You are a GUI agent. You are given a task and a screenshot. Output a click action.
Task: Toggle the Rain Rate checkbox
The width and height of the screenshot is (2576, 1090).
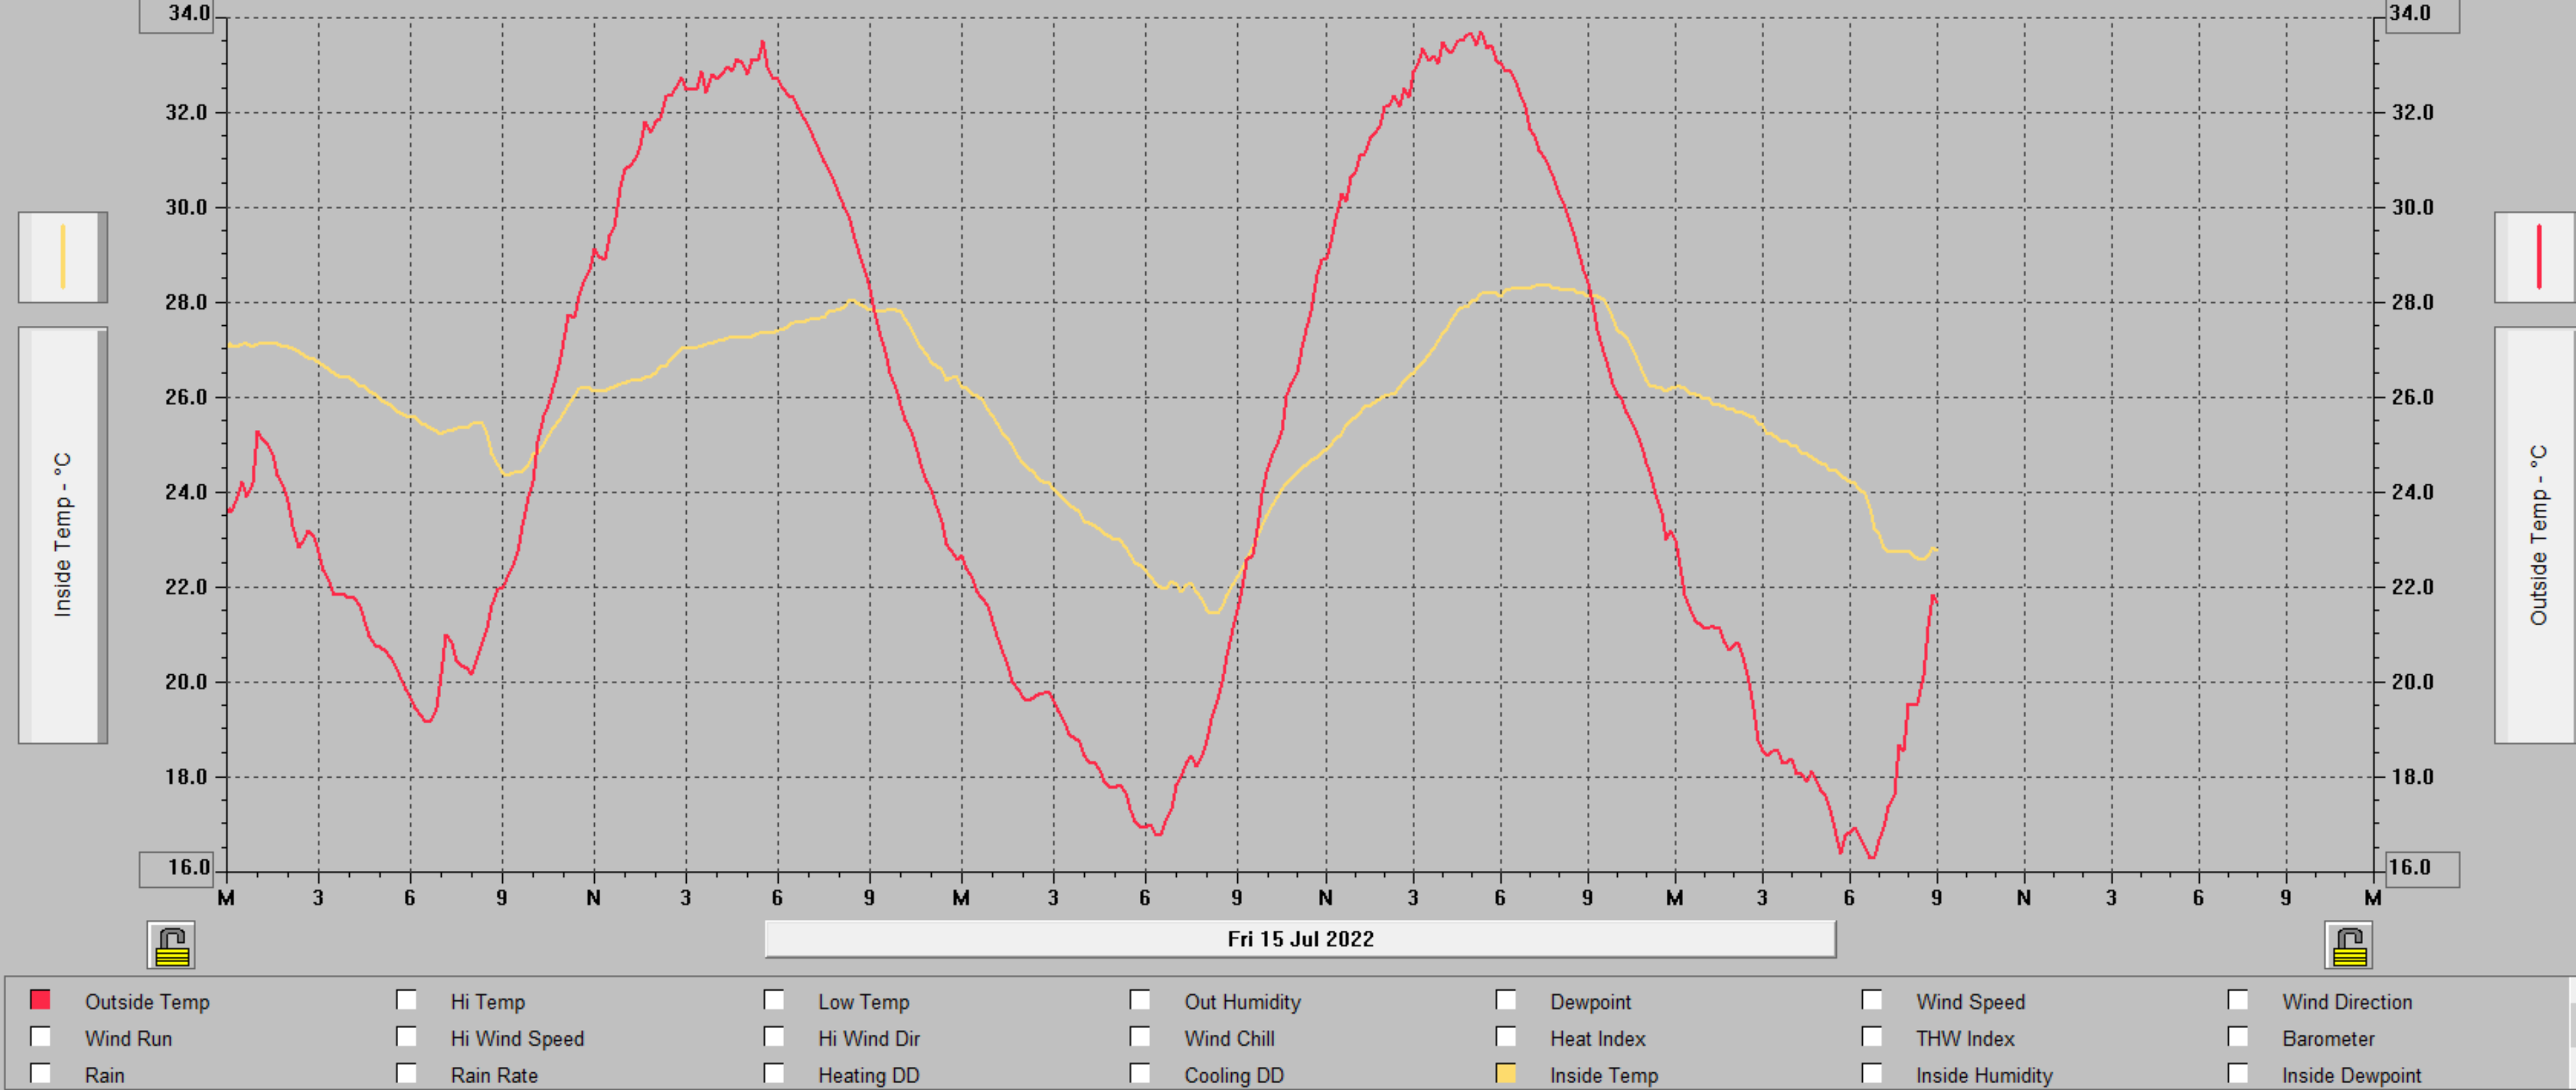tap(407, 1073)
